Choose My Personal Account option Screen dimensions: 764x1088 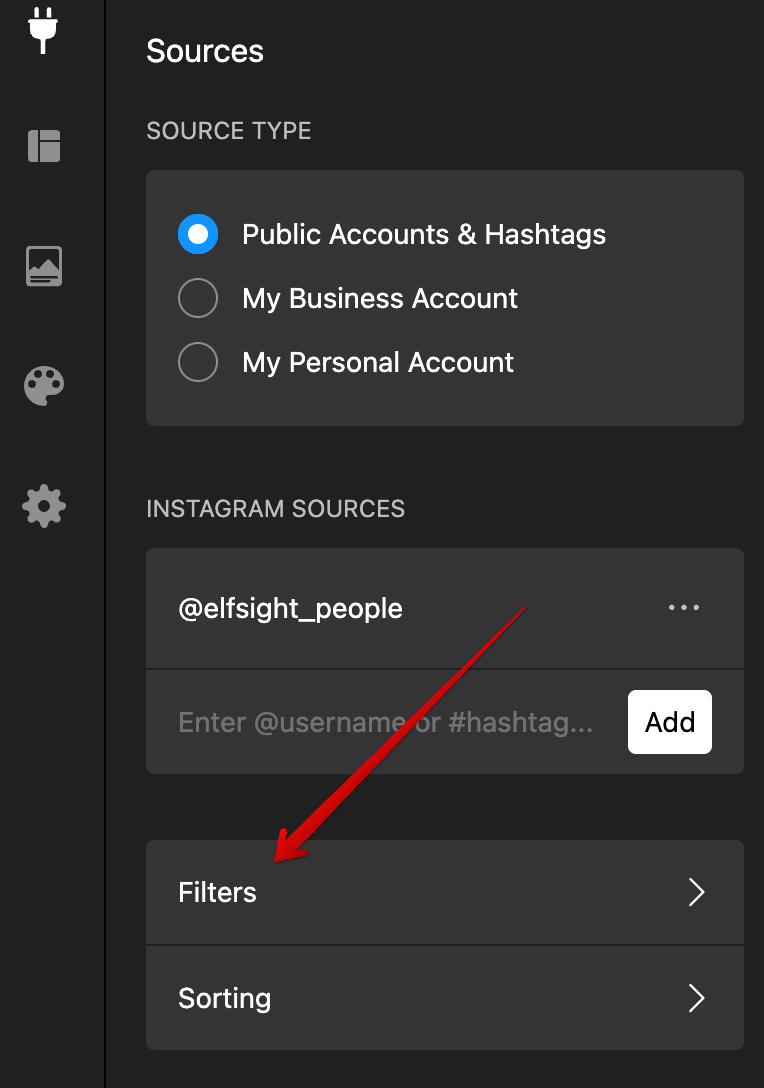point(198,362)
